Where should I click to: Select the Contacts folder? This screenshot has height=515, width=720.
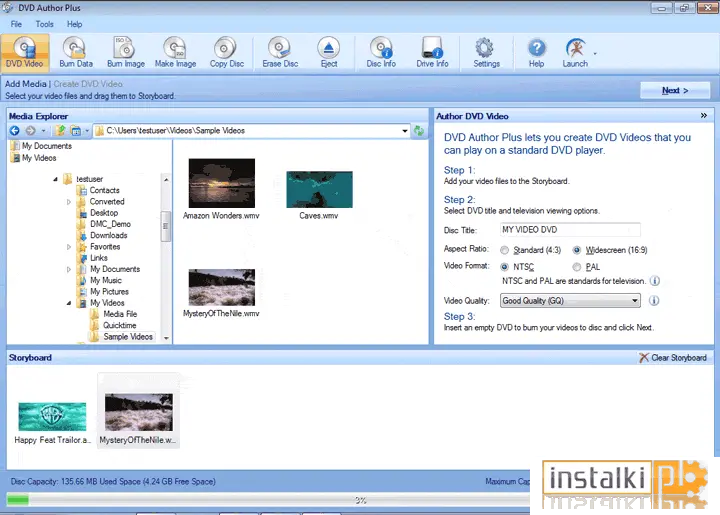[x=104, y=190]
